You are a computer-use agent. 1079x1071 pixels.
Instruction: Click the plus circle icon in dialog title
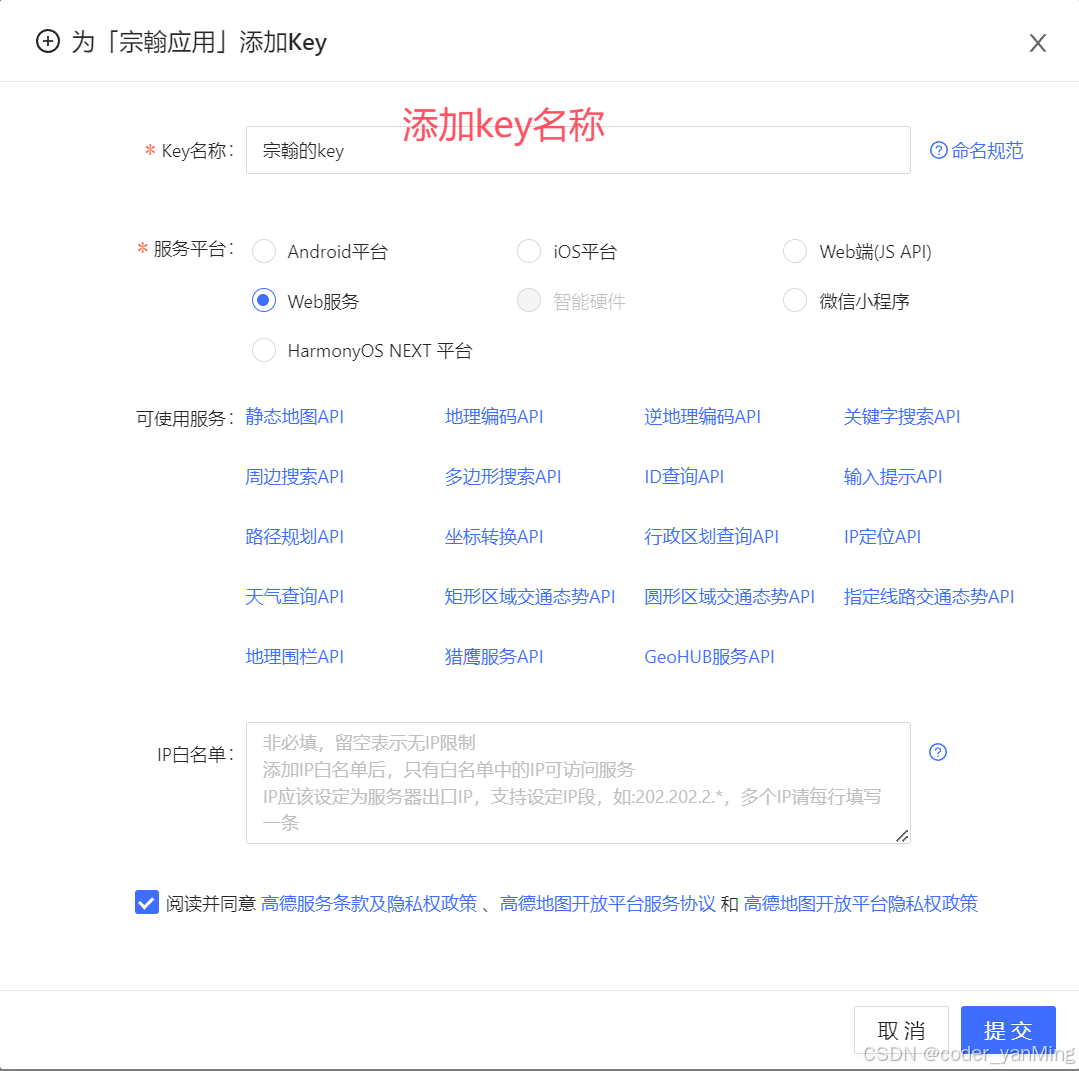coord(47,41)
